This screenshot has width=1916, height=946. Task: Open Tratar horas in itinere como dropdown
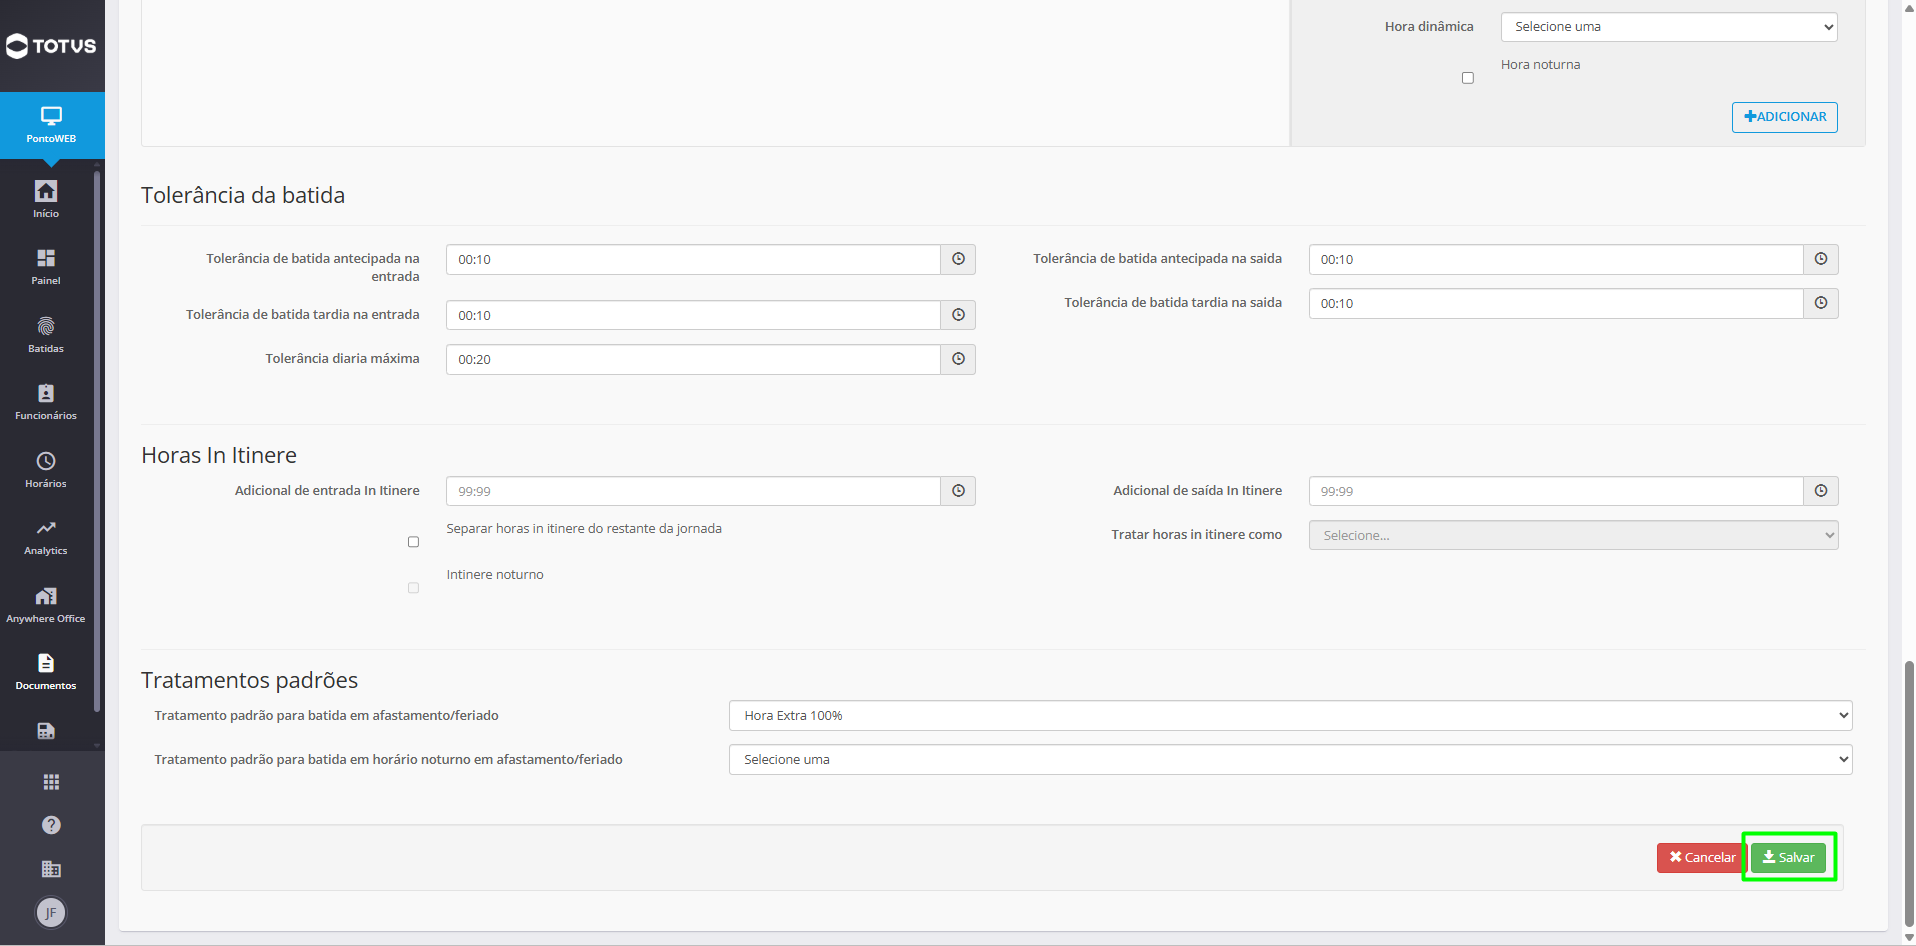click(x=1573, y=535)
